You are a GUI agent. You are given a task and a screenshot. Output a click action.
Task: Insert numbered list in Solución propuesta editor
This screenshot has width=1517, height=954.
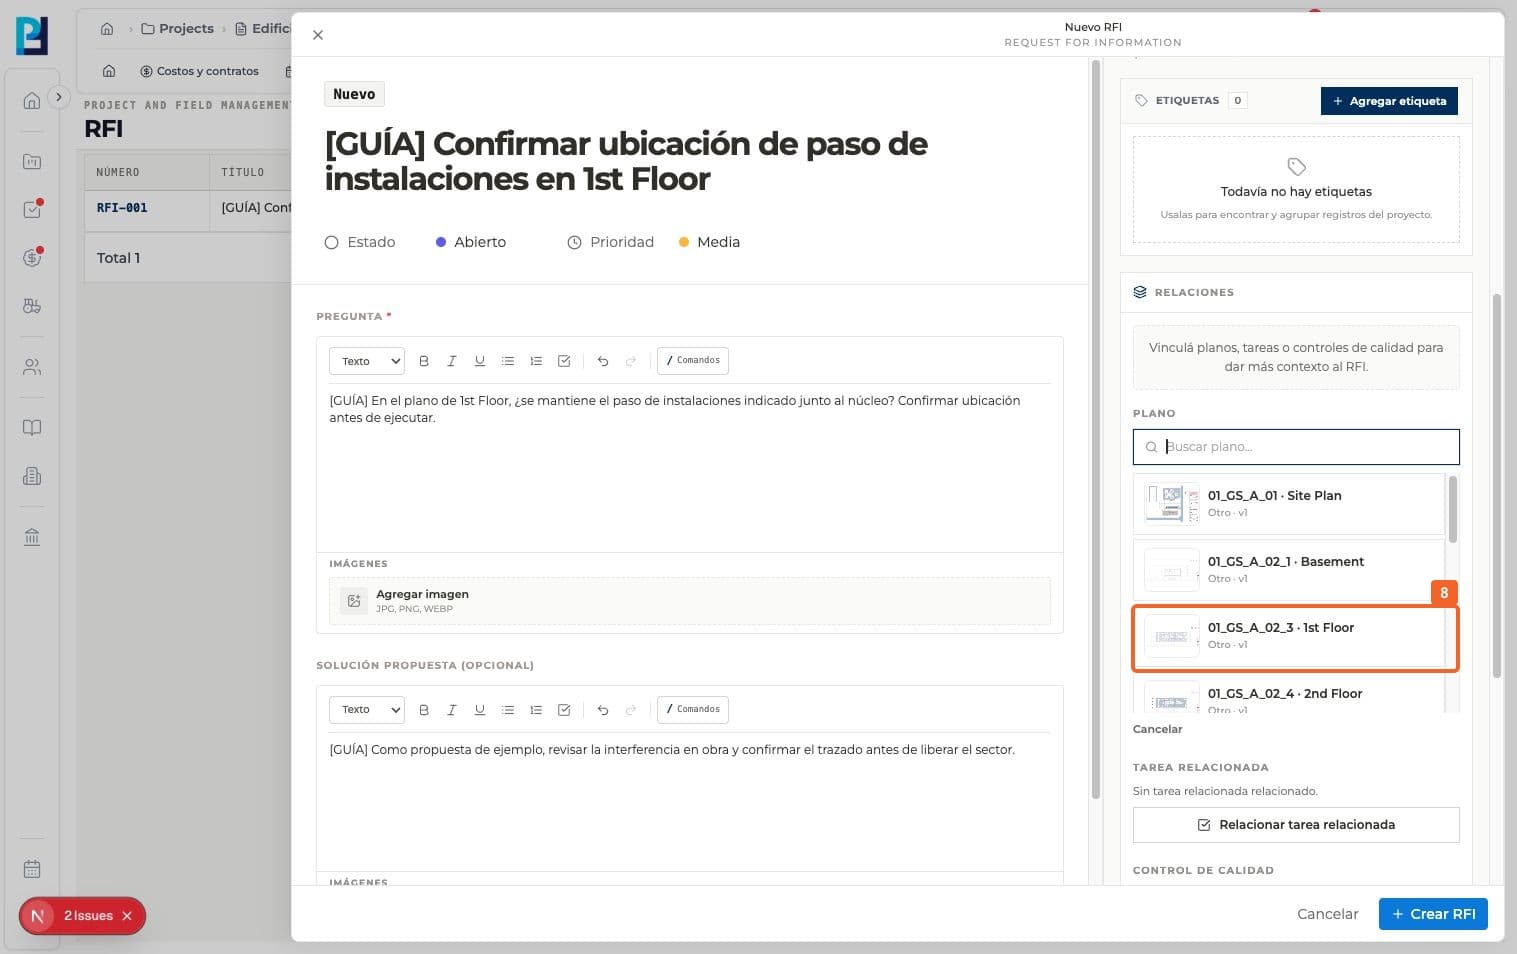coord(536,710)
